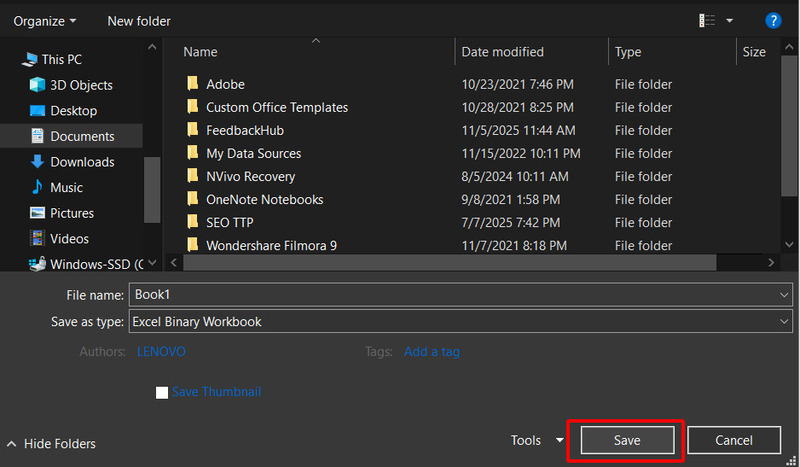Click New folder in the toolbar

(x=139, y=21)
